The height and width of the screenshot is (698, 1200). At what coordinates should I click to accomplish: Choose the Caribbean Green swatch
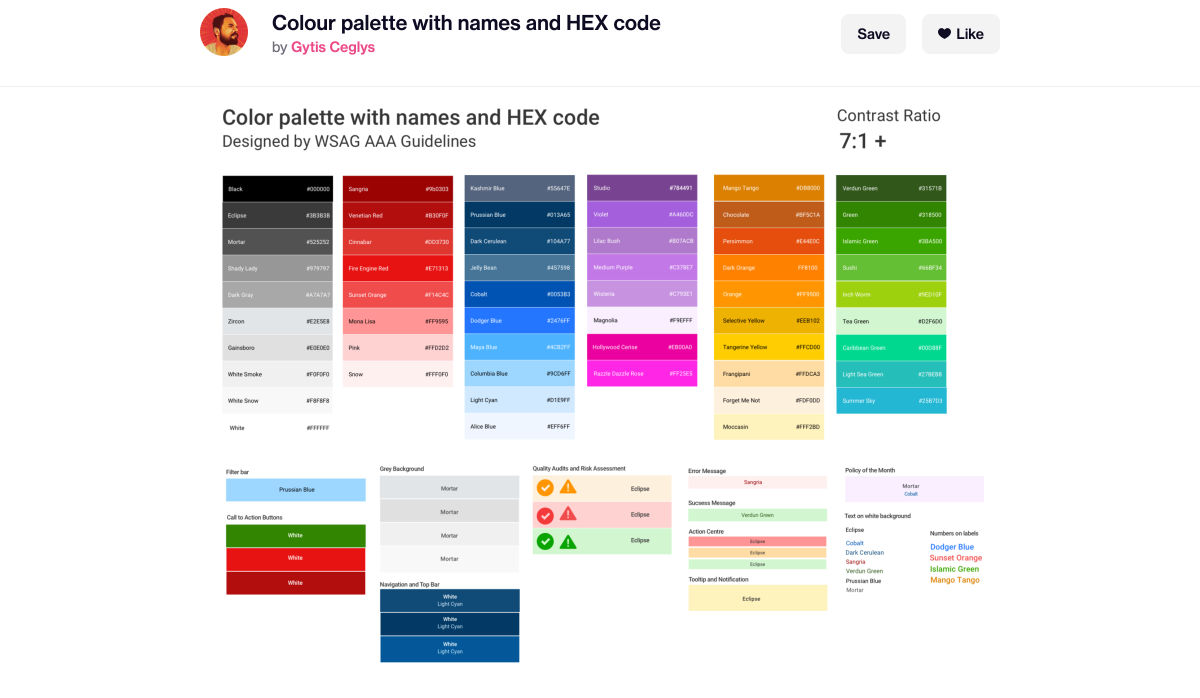pos(891,347)
